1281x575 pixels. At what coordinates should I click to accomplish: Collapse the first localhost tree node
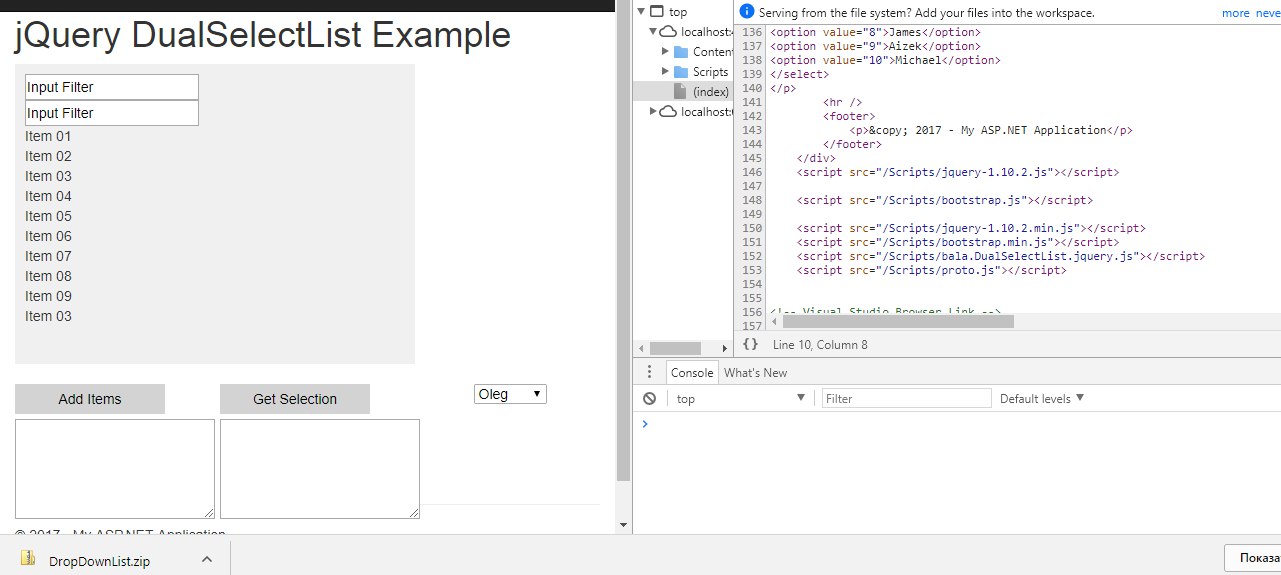pos(654,32)
